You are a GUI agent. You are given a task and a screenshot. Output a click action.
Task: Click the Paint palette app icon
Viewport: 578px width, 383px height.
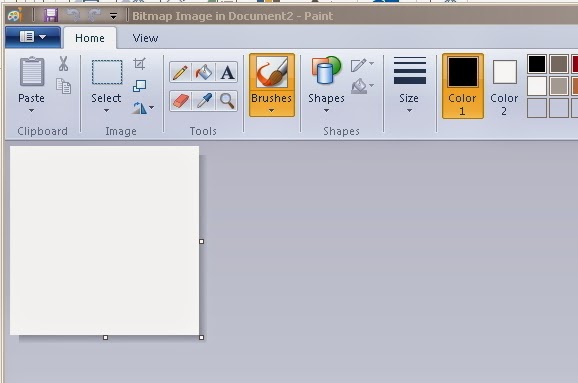click(x=15, y=15)
